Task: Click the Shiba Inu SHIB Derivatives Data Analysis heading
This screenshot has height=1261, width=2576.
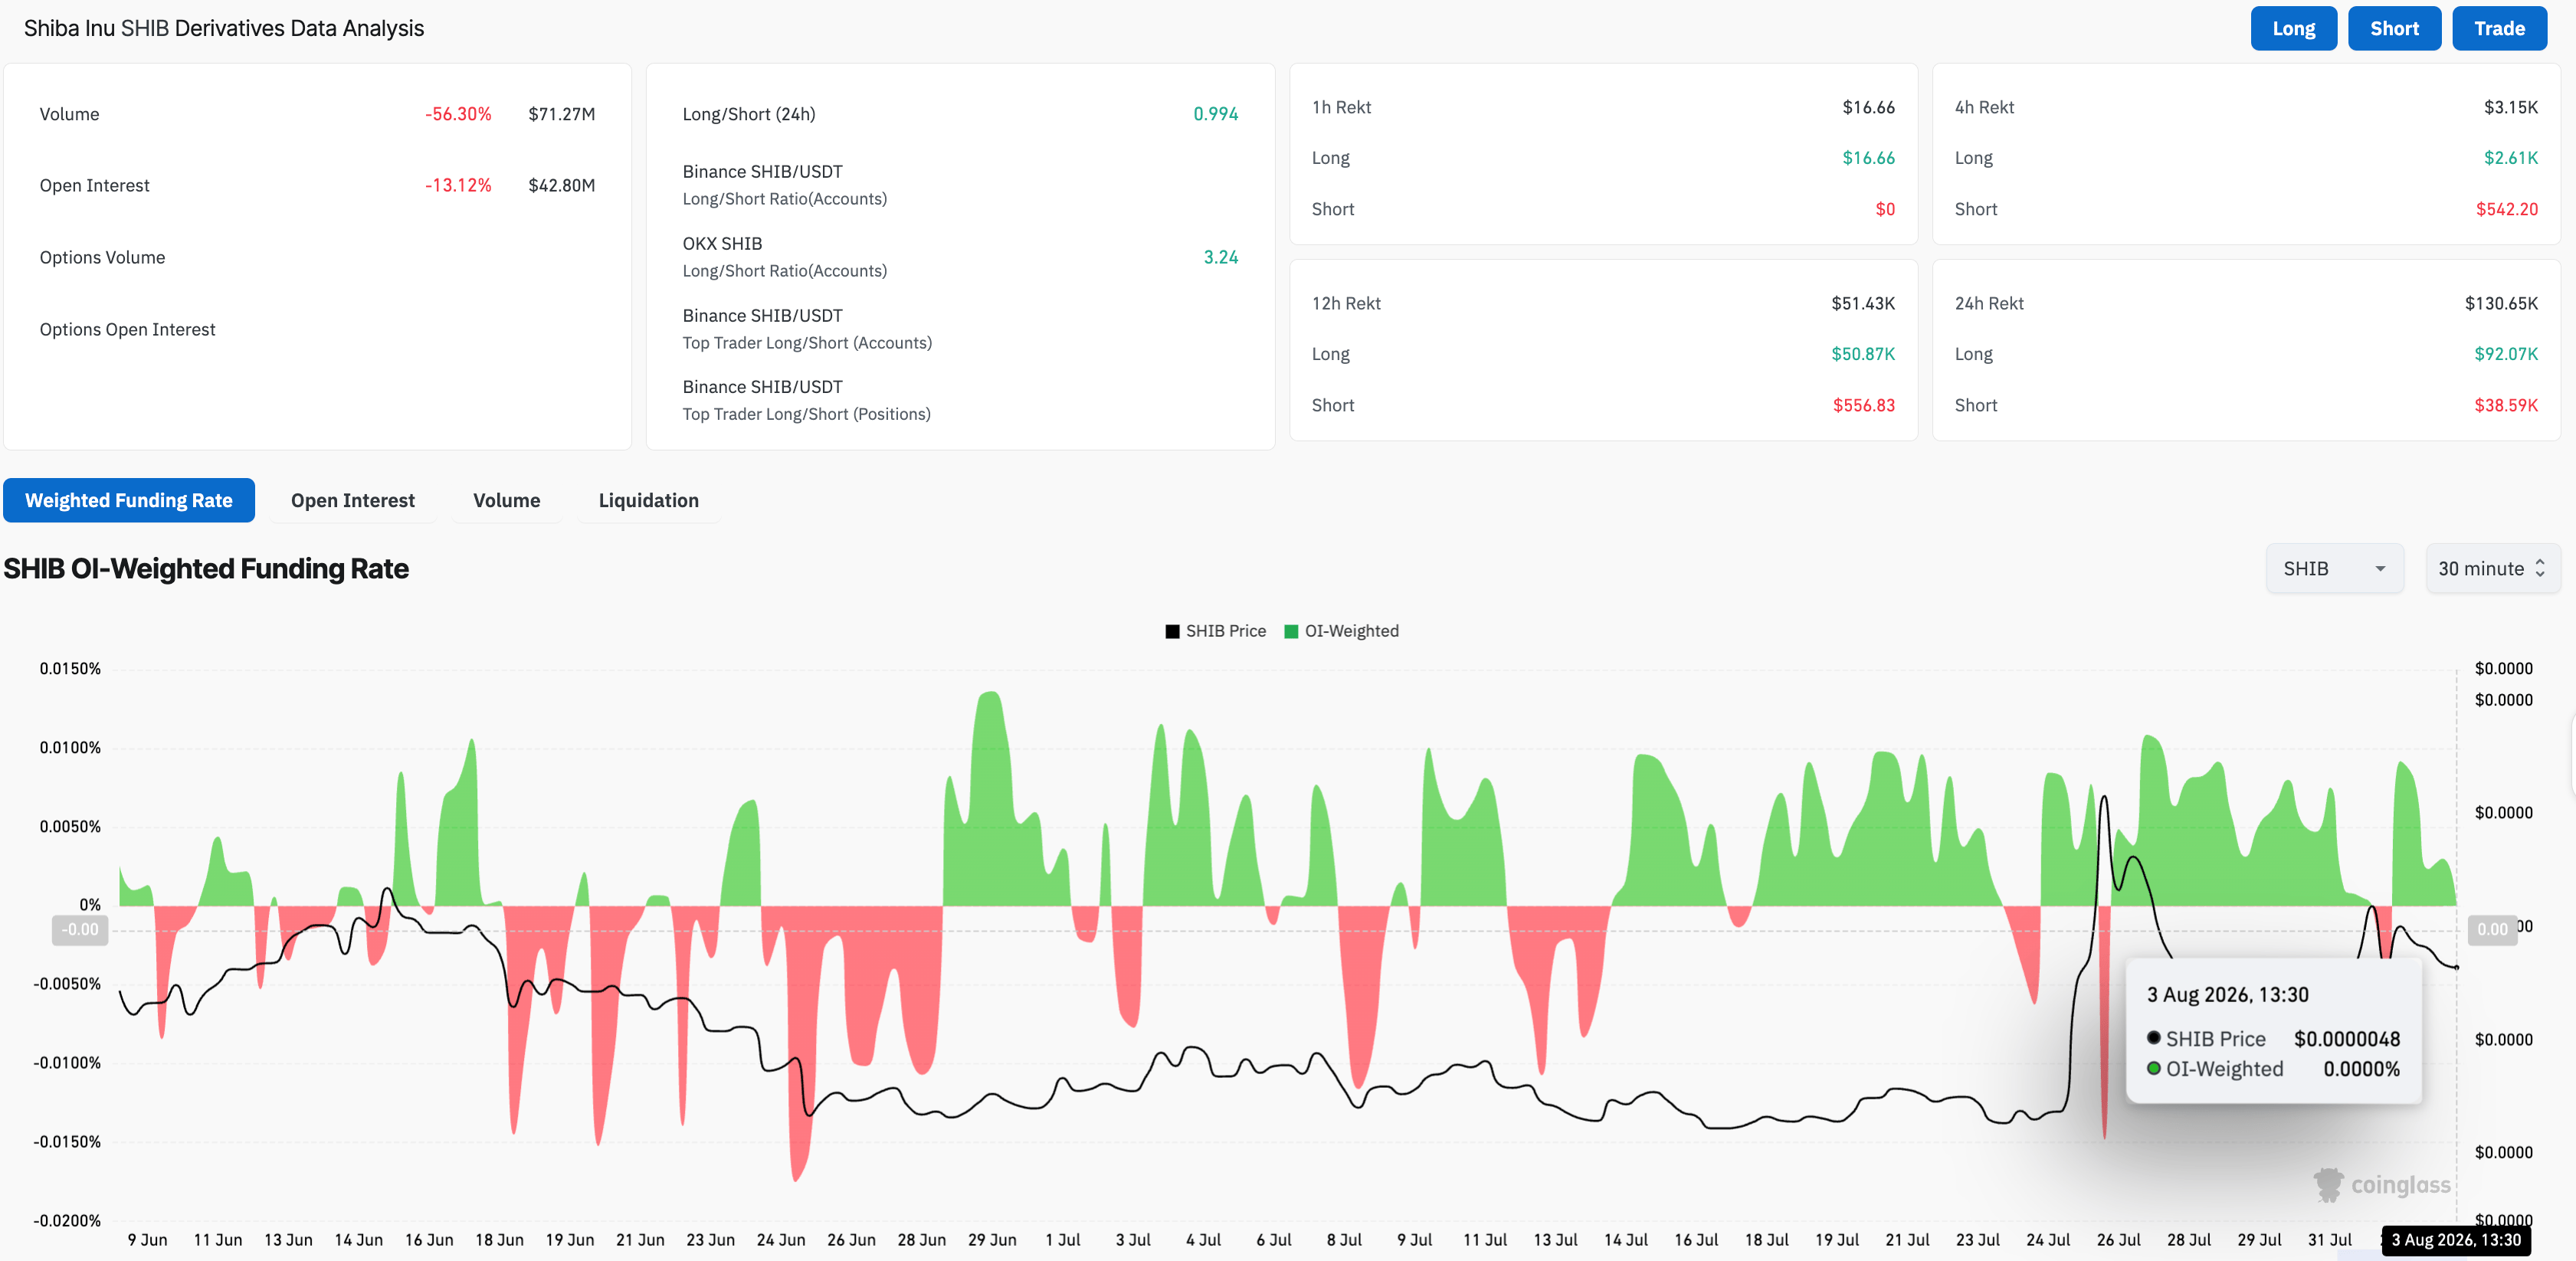Action: coord(224,28)
